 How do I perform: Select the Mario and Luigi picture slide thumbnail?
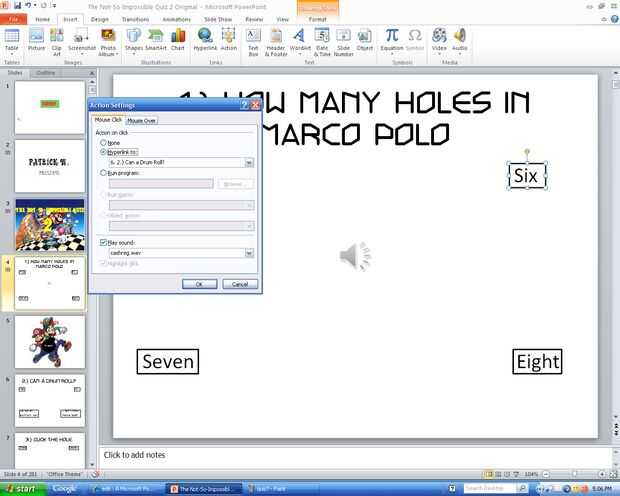(x=50, y=342)
